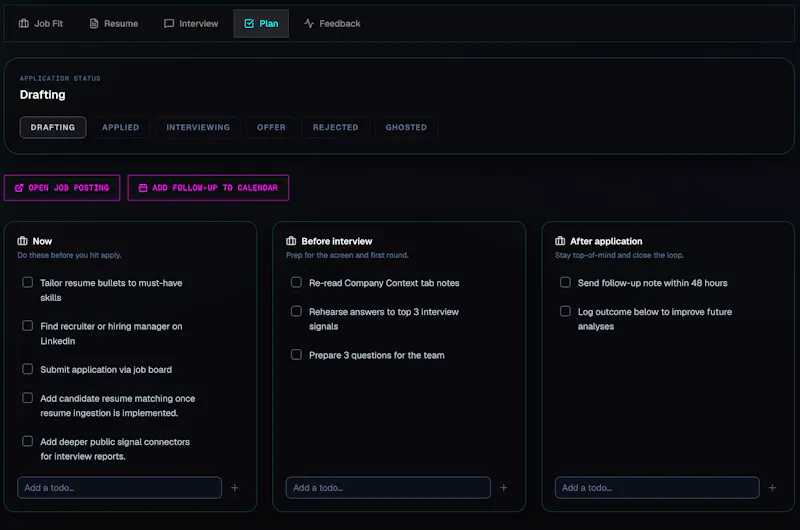Add follow-up to calendar
This screenshot has height=530, width=800.
point(208,188)
